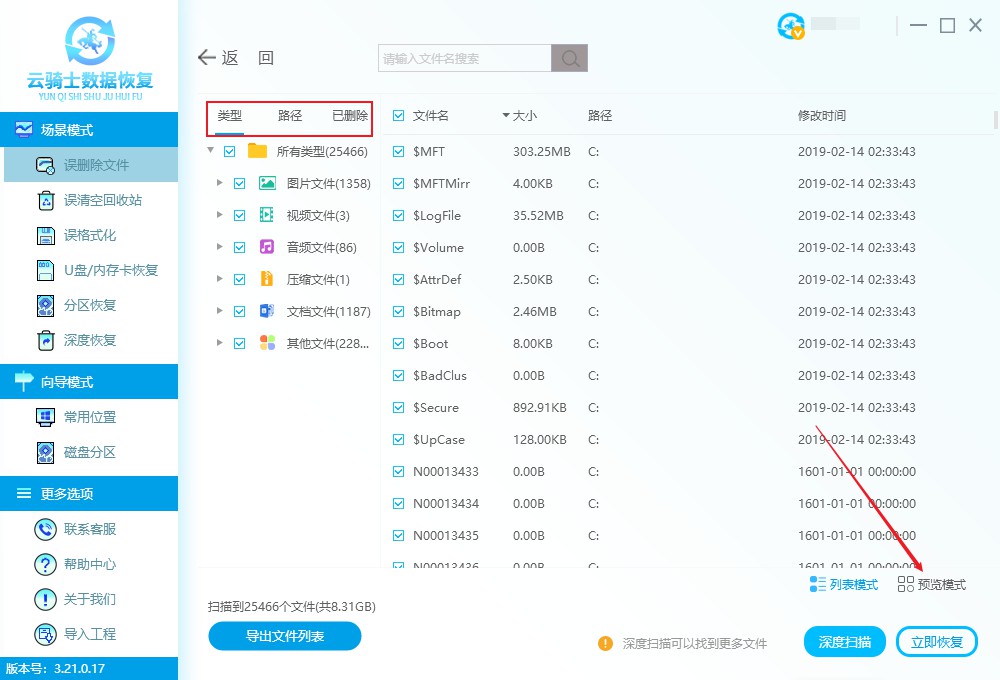Click the 图片文件 picture type icon
Viewport: 1000px width, 680px height.
tap(267, 183)
